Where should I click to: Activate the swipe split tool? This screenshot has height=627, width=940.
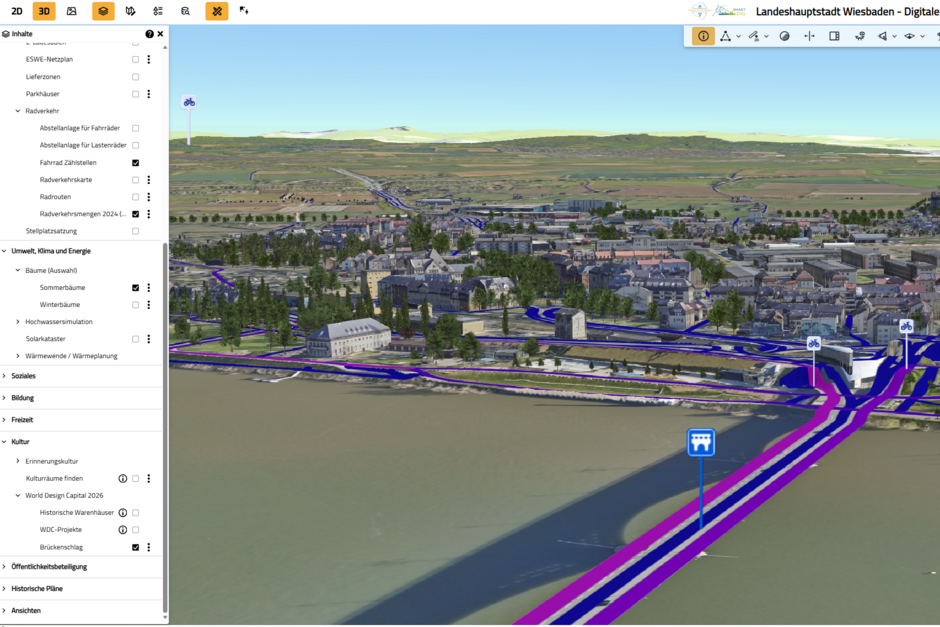coord(809,36)
